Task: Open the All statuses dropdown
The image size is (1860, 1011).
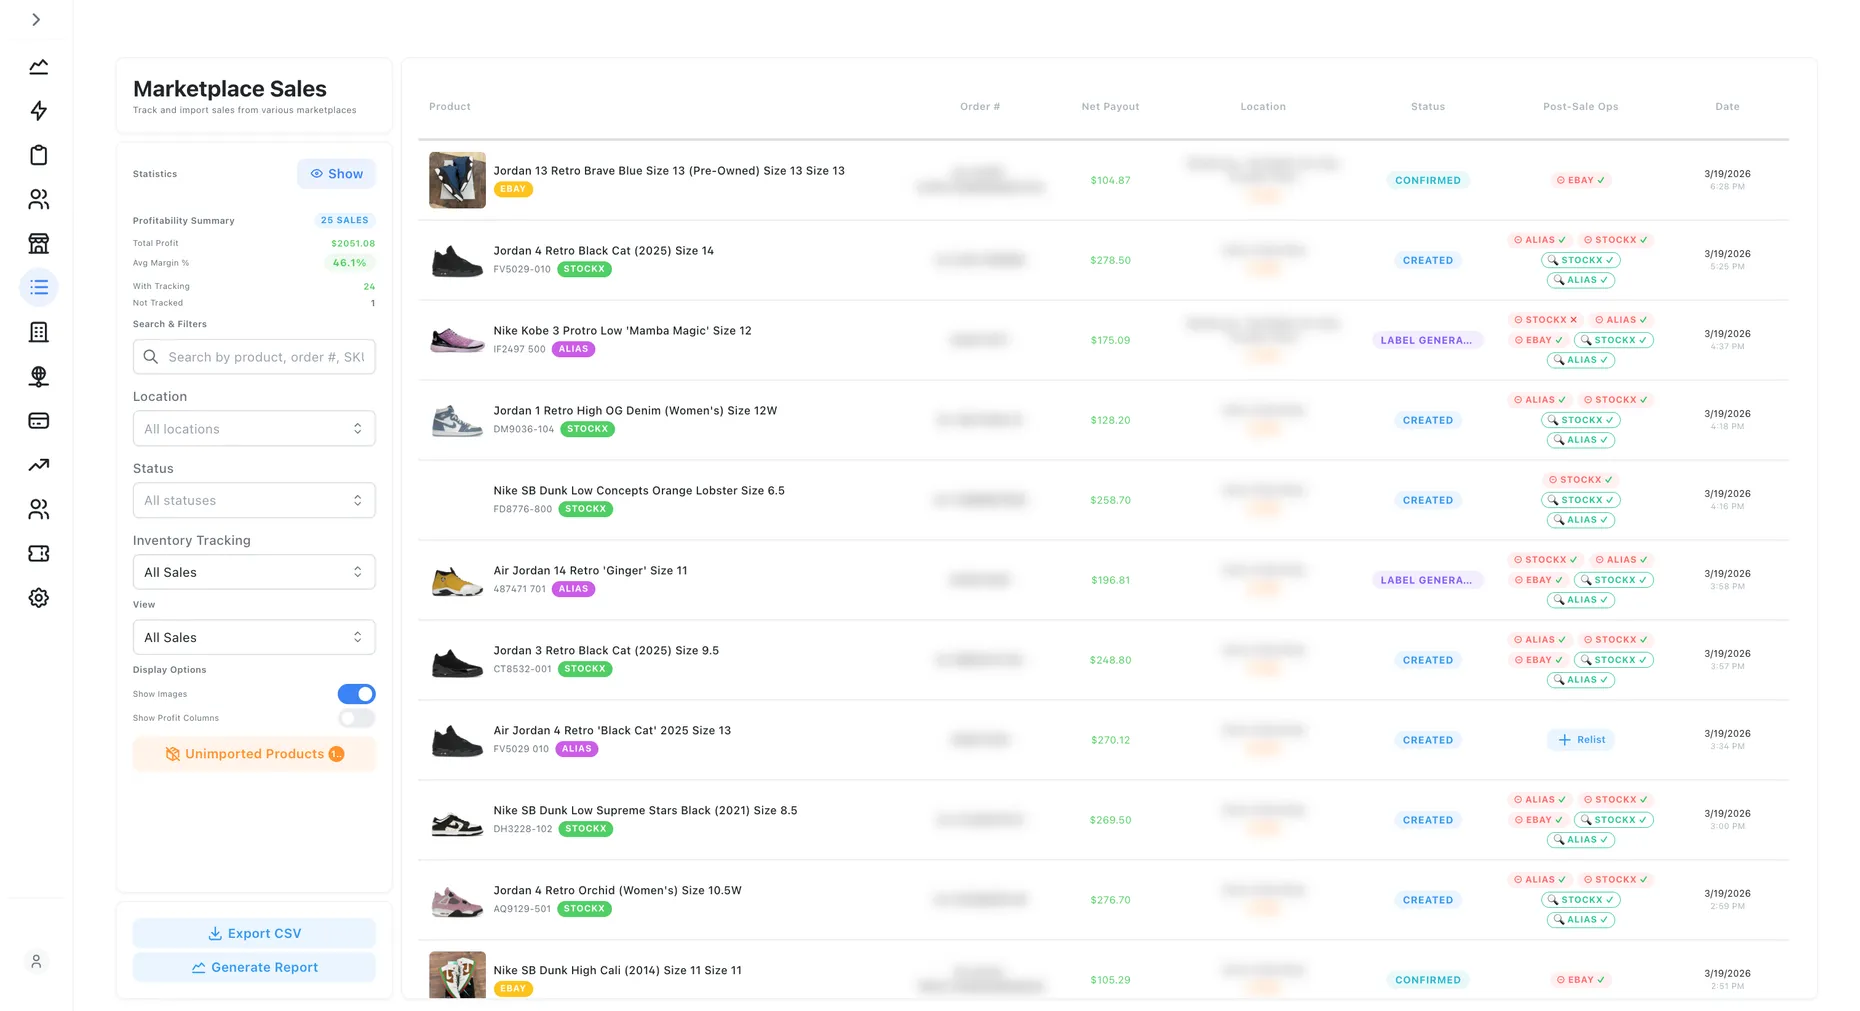Action: (x=254, y=501)
